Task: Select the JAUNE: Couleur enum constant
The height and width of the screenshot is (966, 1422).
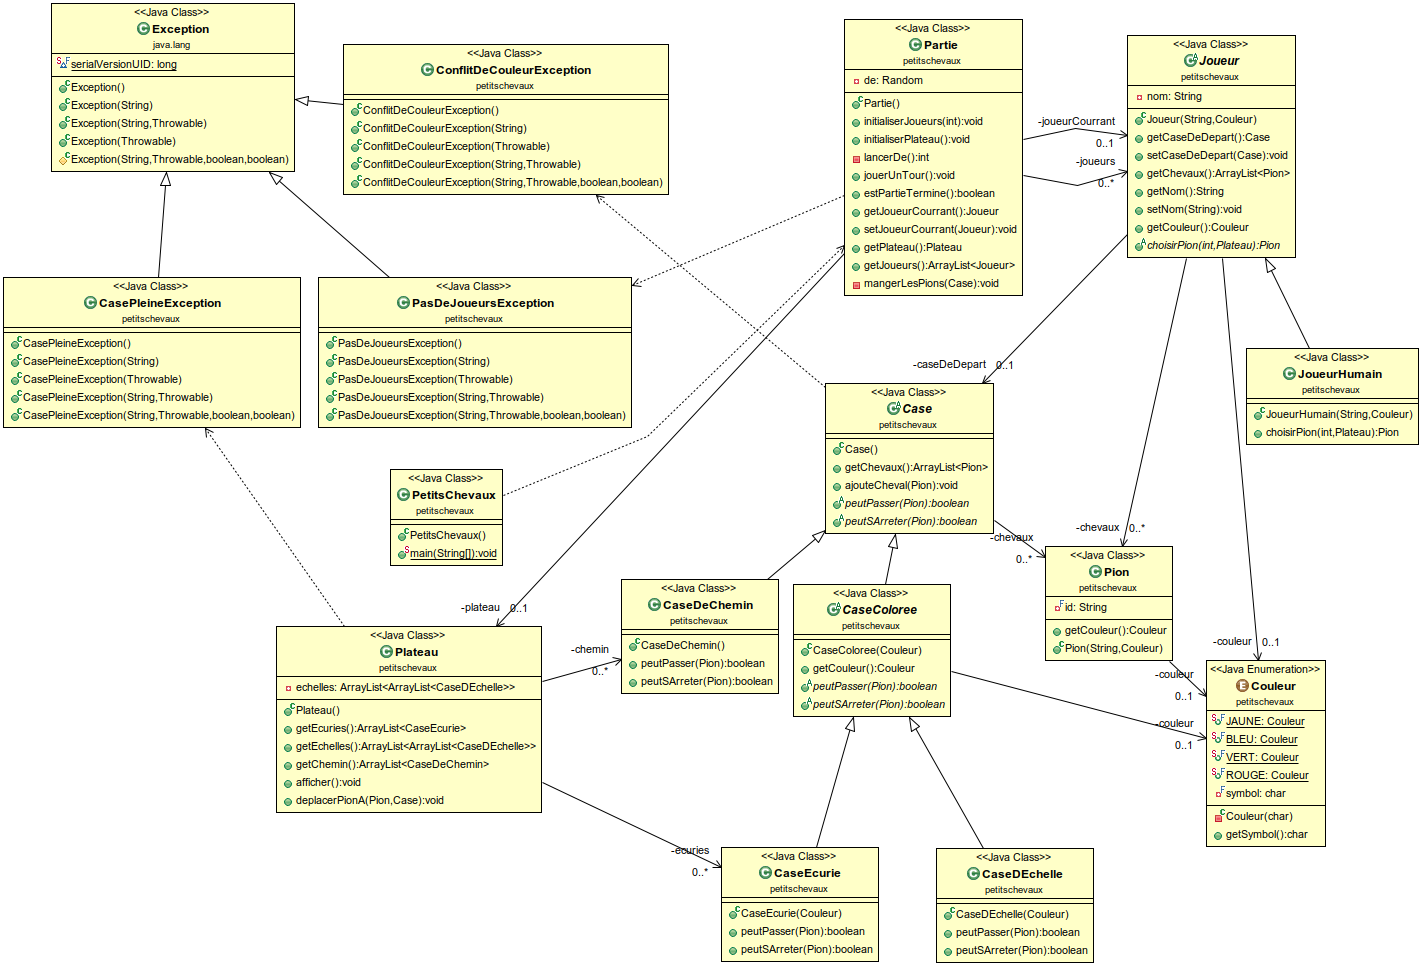Action: (1264, 721)
